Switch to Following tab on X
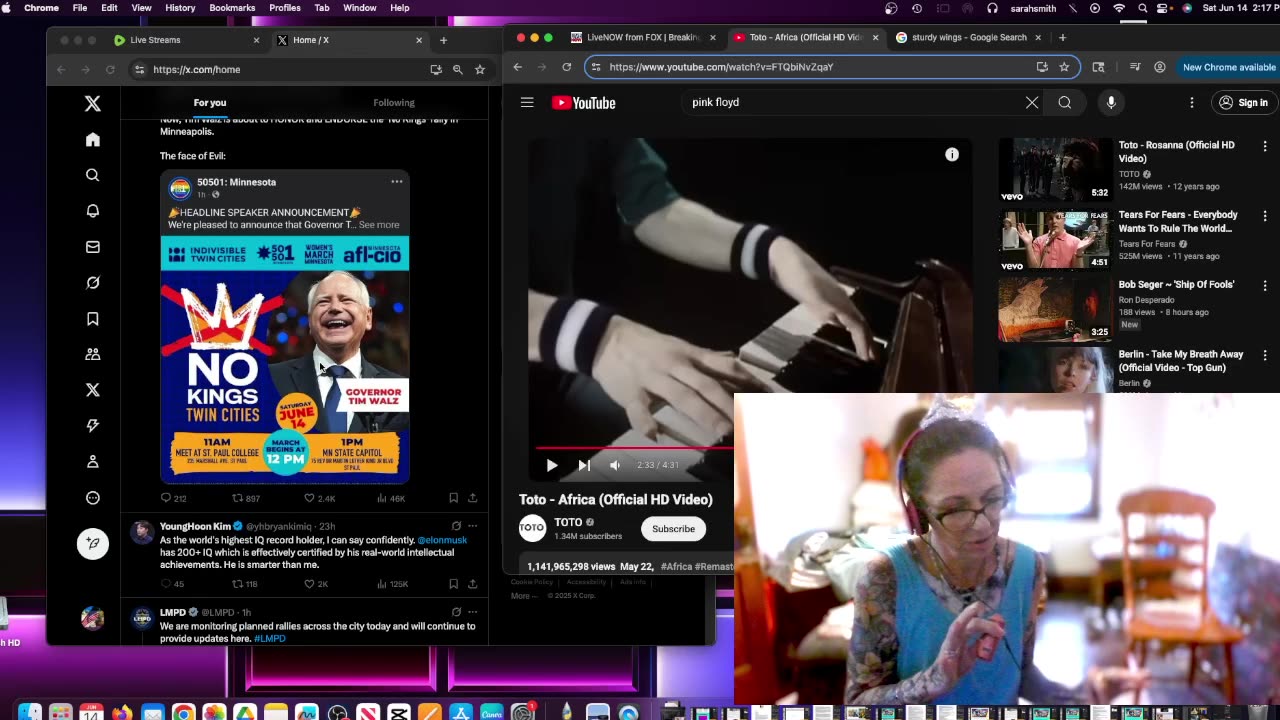The width and height of the screenshot is (1280, 720). click(394, 103)
